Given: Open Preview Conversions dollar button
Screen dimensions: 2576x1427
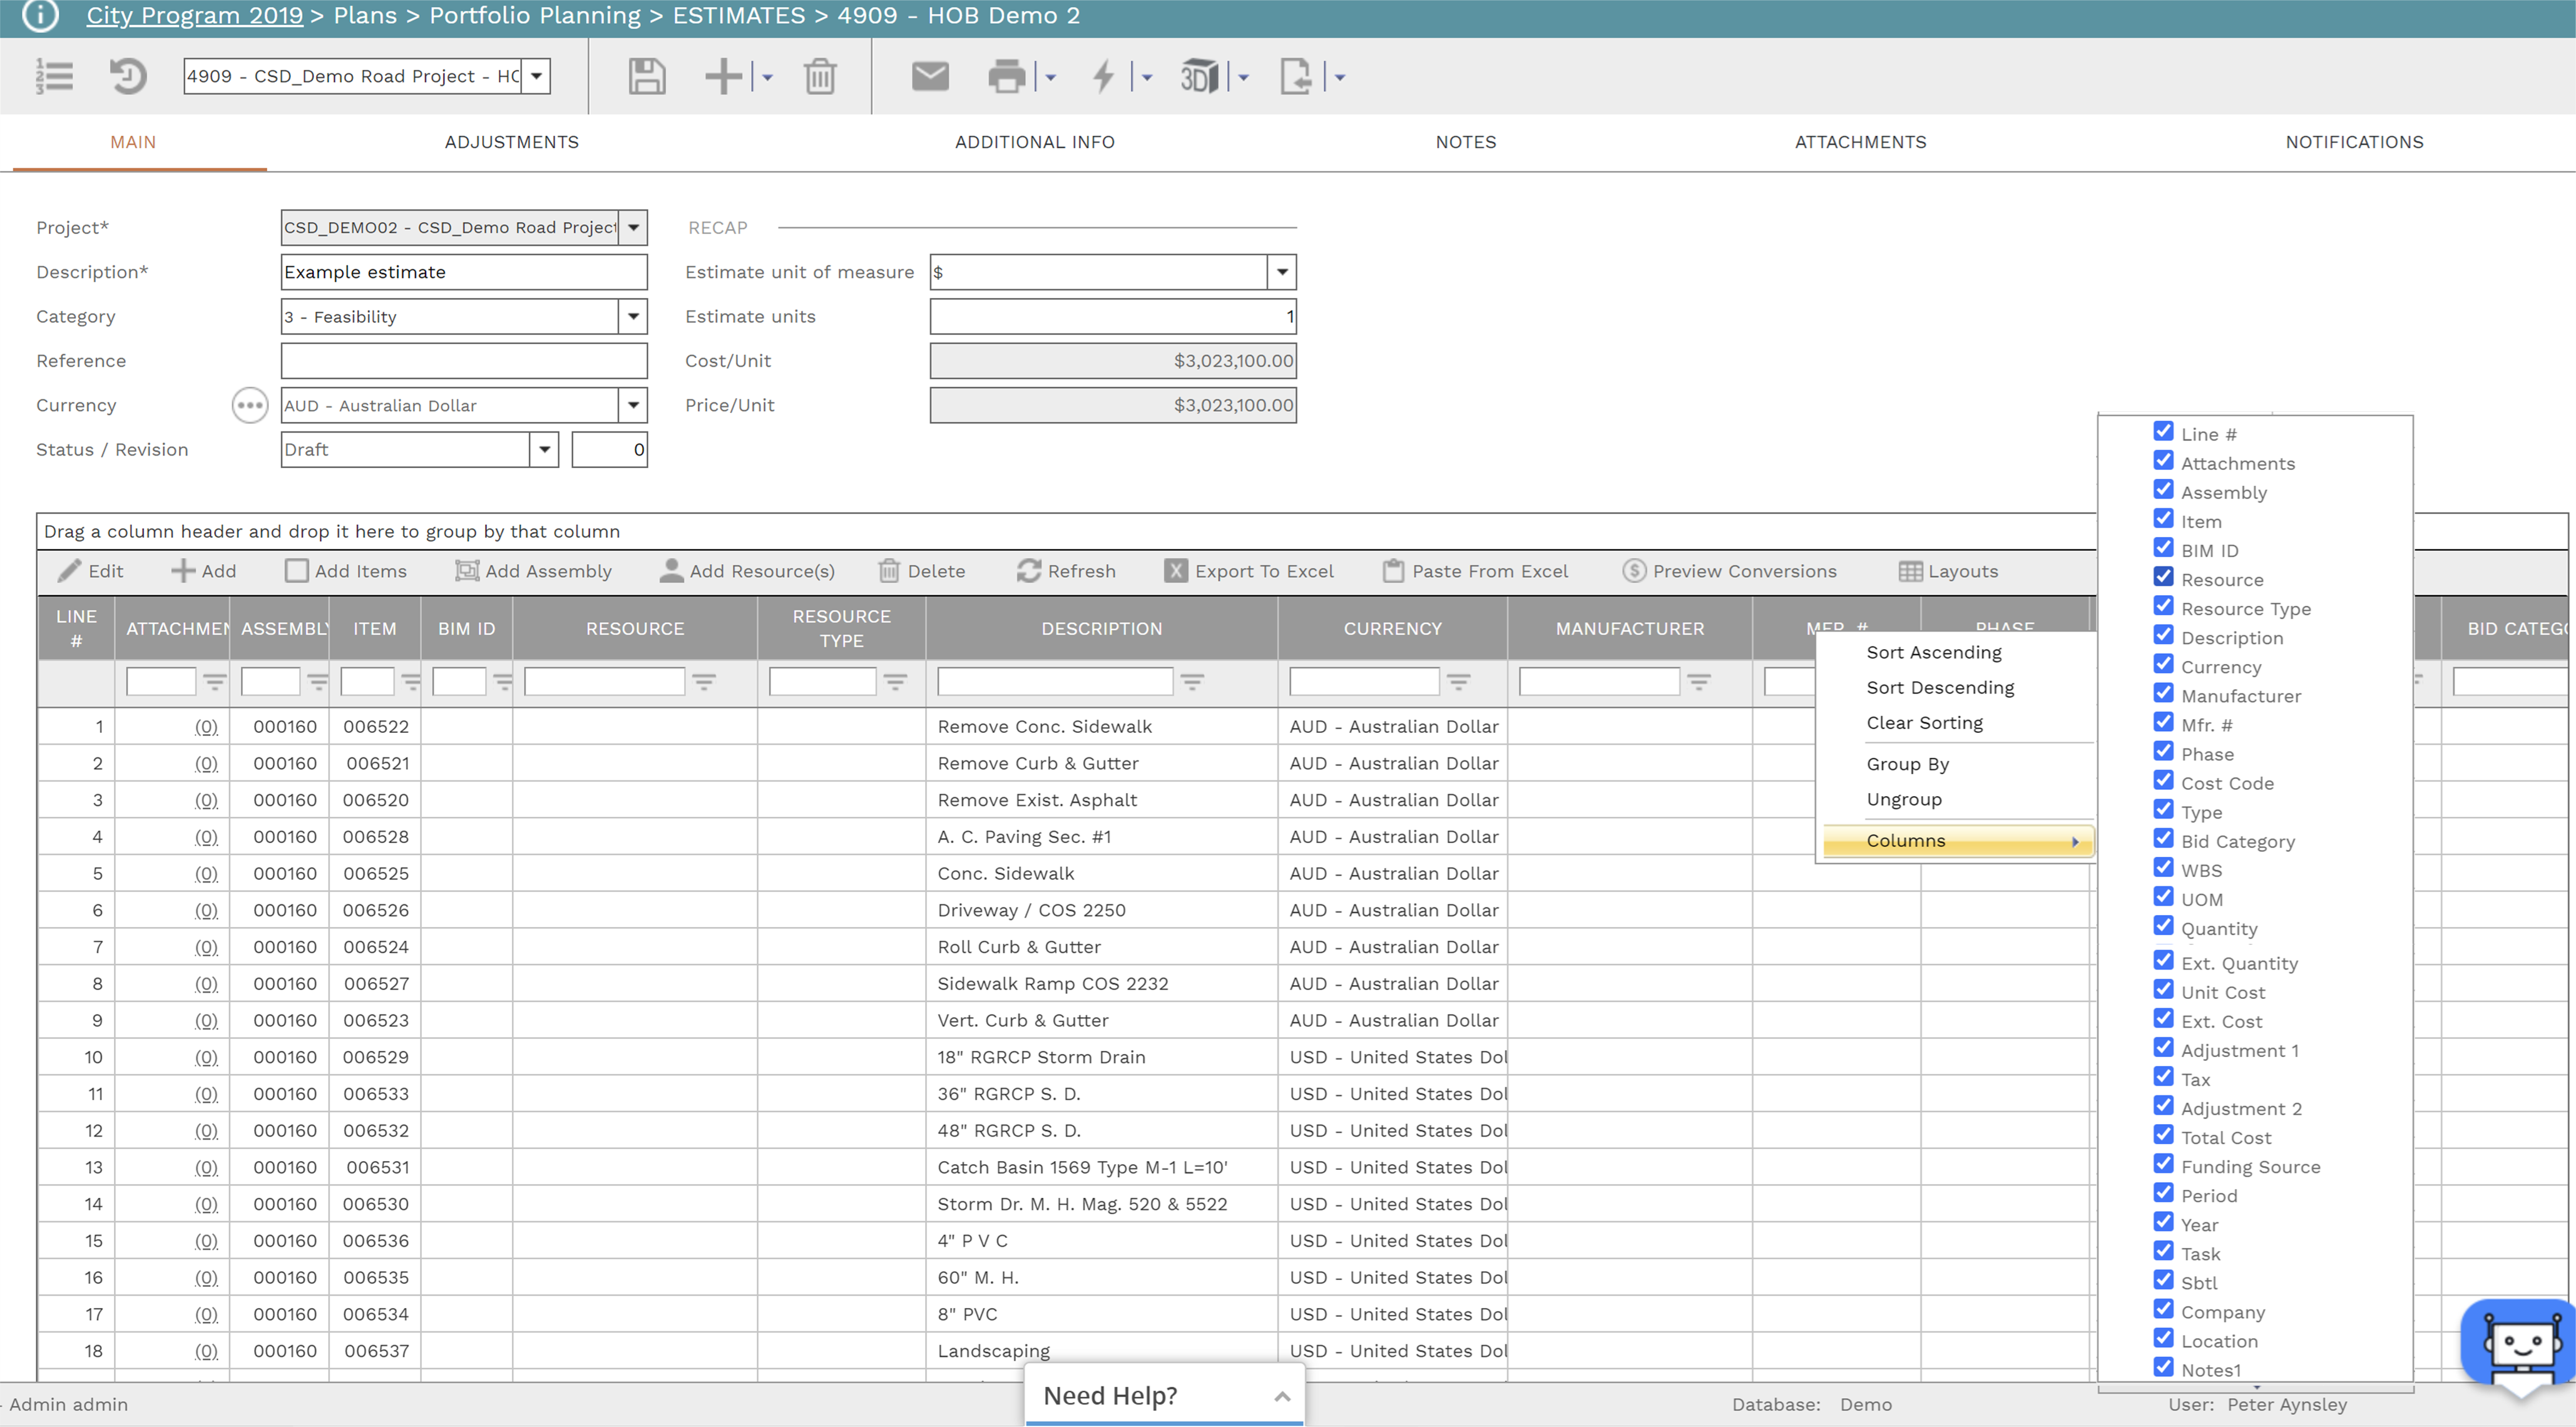Looking at the screenshot, I should click(1730, 571).
